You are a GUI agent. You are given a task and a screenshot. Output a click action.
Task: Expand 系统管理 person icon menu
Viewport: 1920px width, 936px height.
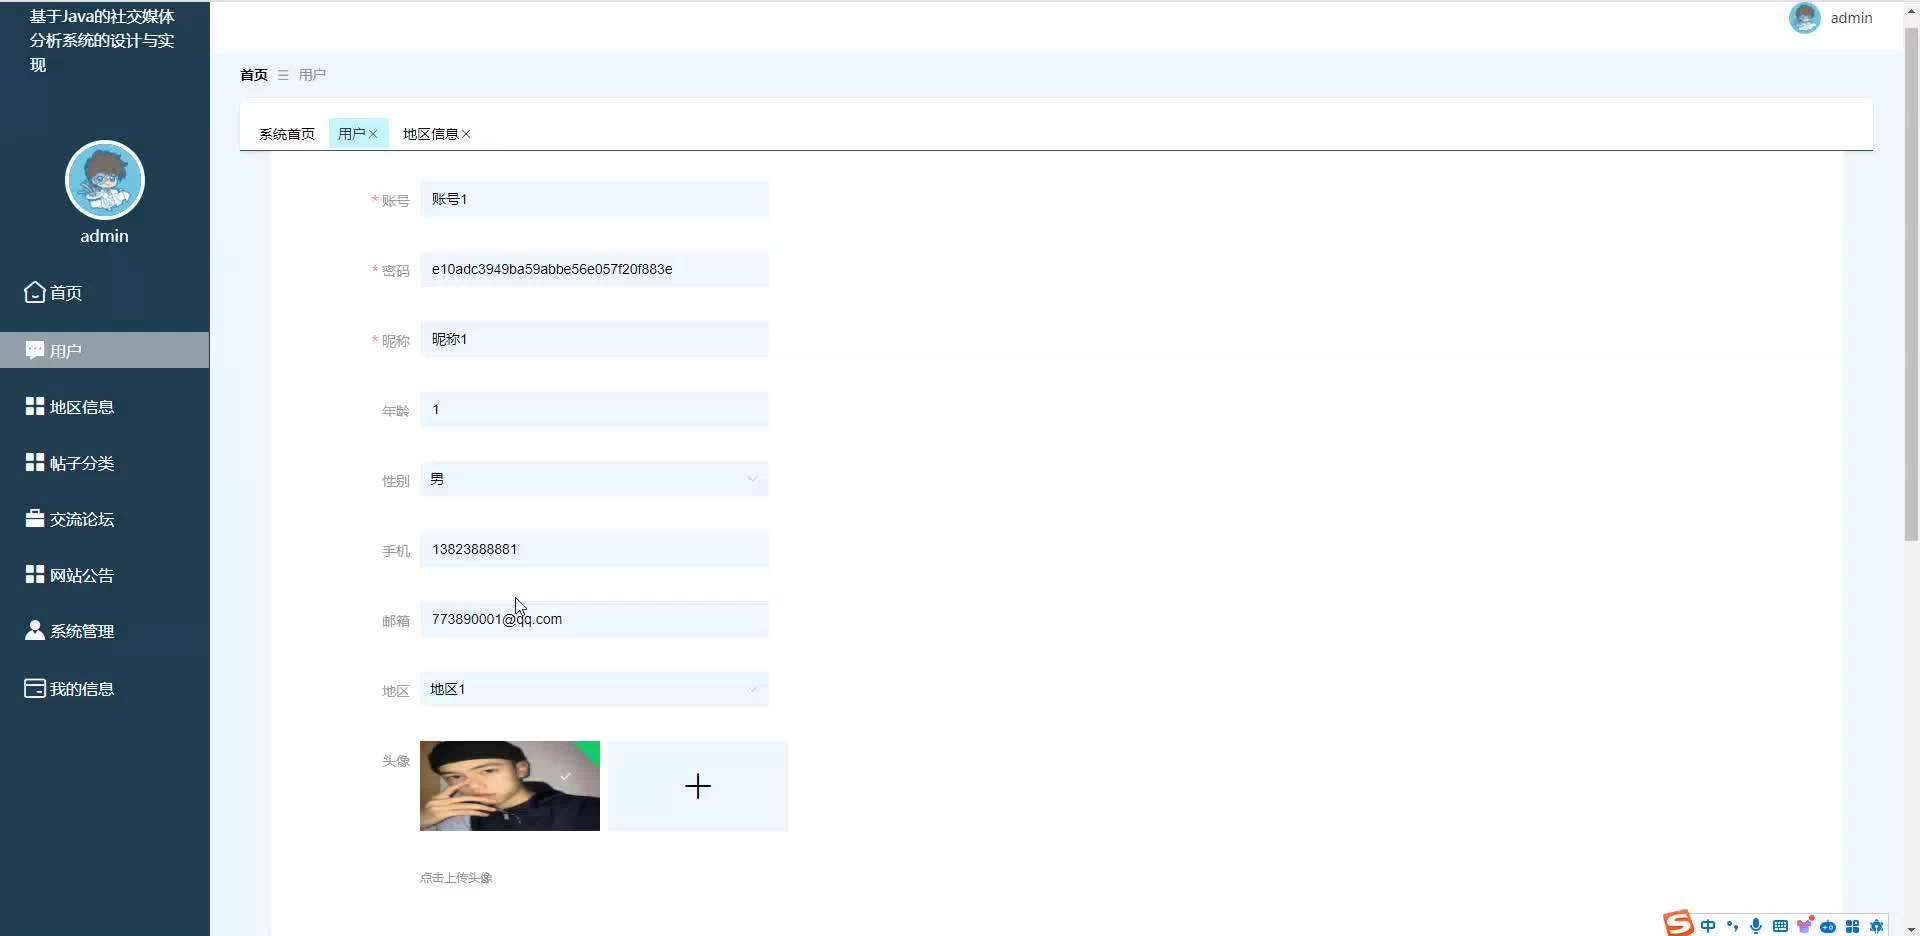pyautogui.click(x=35, y=630)
